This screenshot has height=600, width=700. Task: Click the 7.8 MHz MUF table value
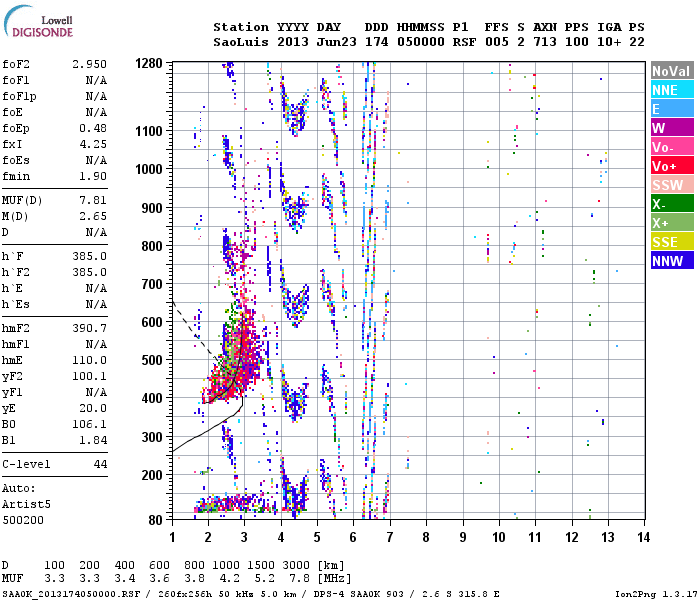point(300,579)
